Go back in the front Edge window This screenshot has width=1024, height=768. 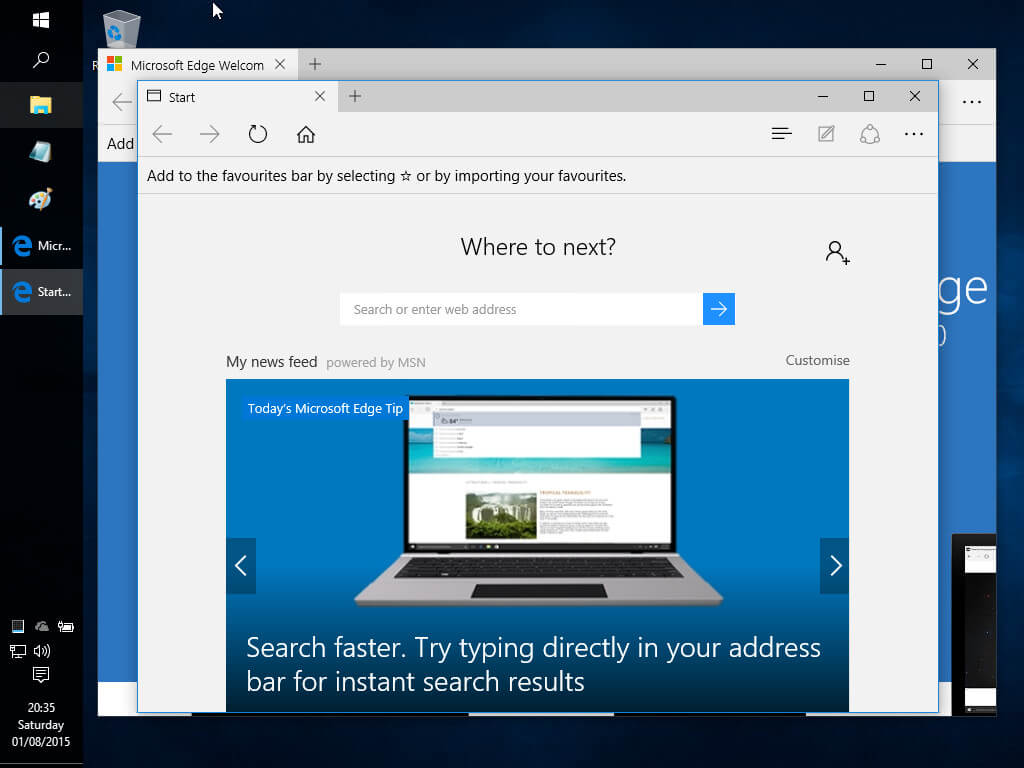pos(162,135)
